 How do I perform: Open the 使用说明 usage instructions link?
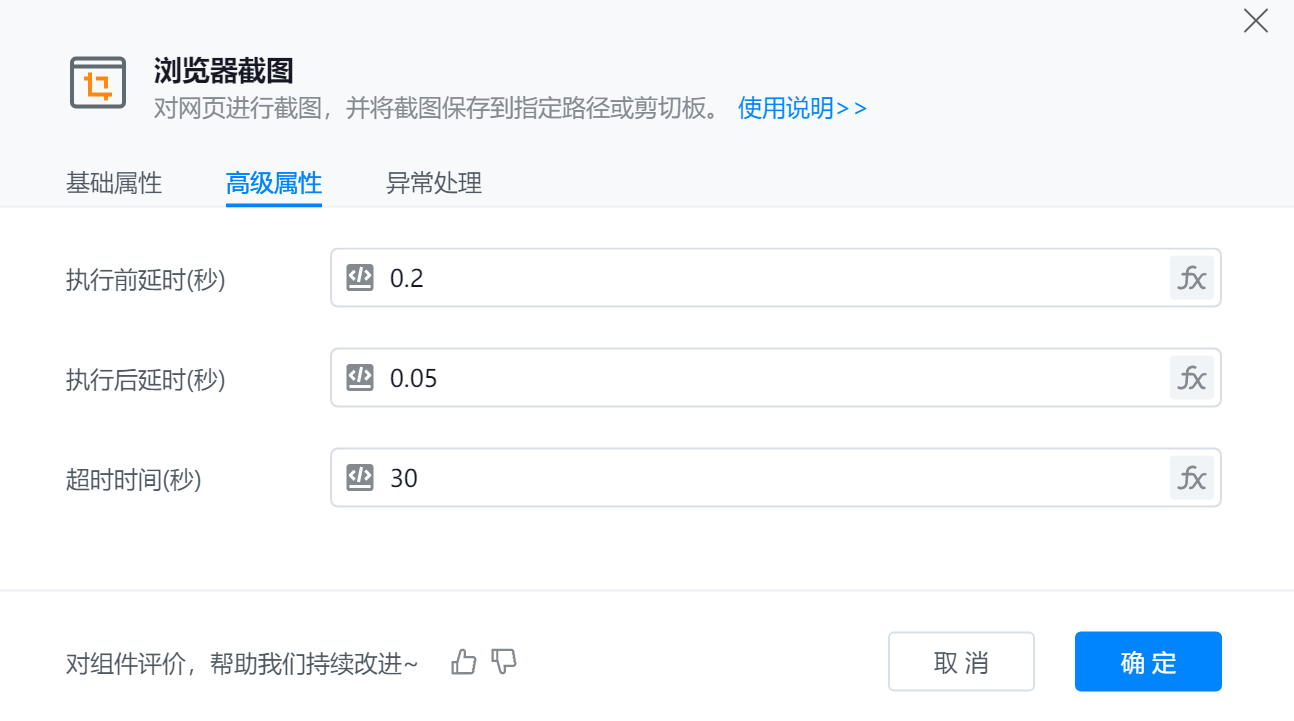point(801,108)
